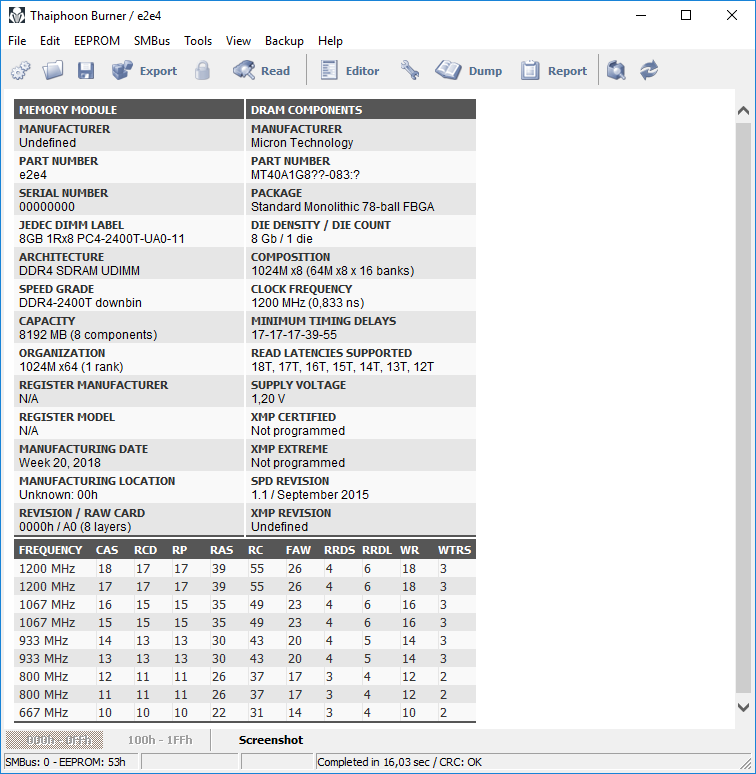
Task: Click the wrench tool icon
Action: click(410, 71)
